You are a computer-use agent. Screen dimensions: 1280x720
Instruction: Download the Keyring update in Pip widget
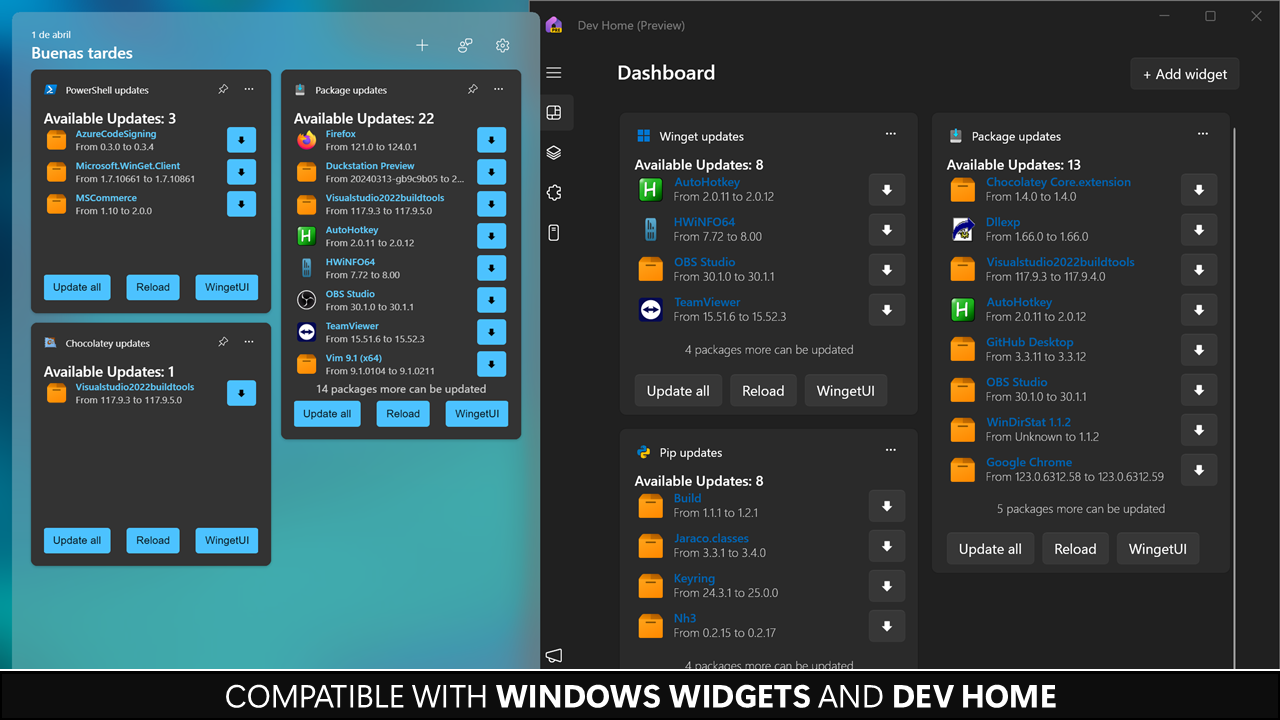886,586
